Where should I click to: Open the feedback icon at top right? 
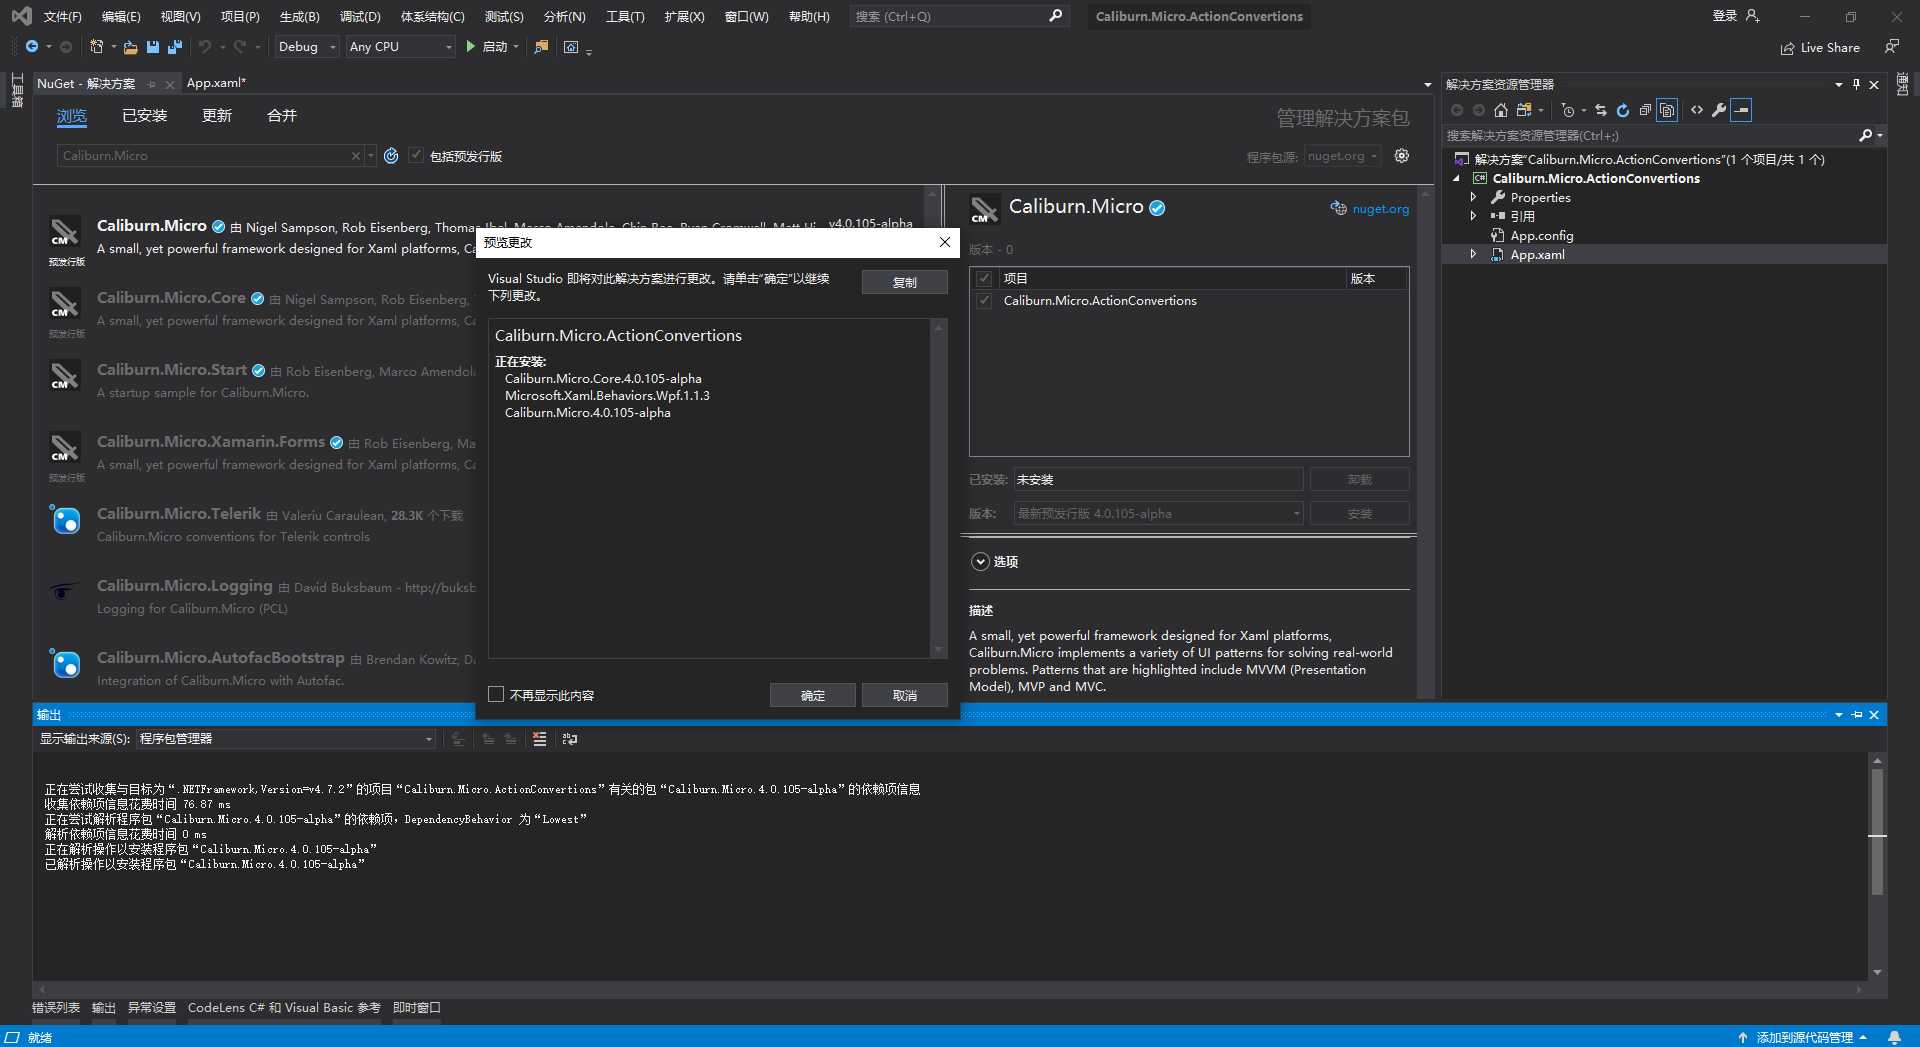coord(1892,47)
